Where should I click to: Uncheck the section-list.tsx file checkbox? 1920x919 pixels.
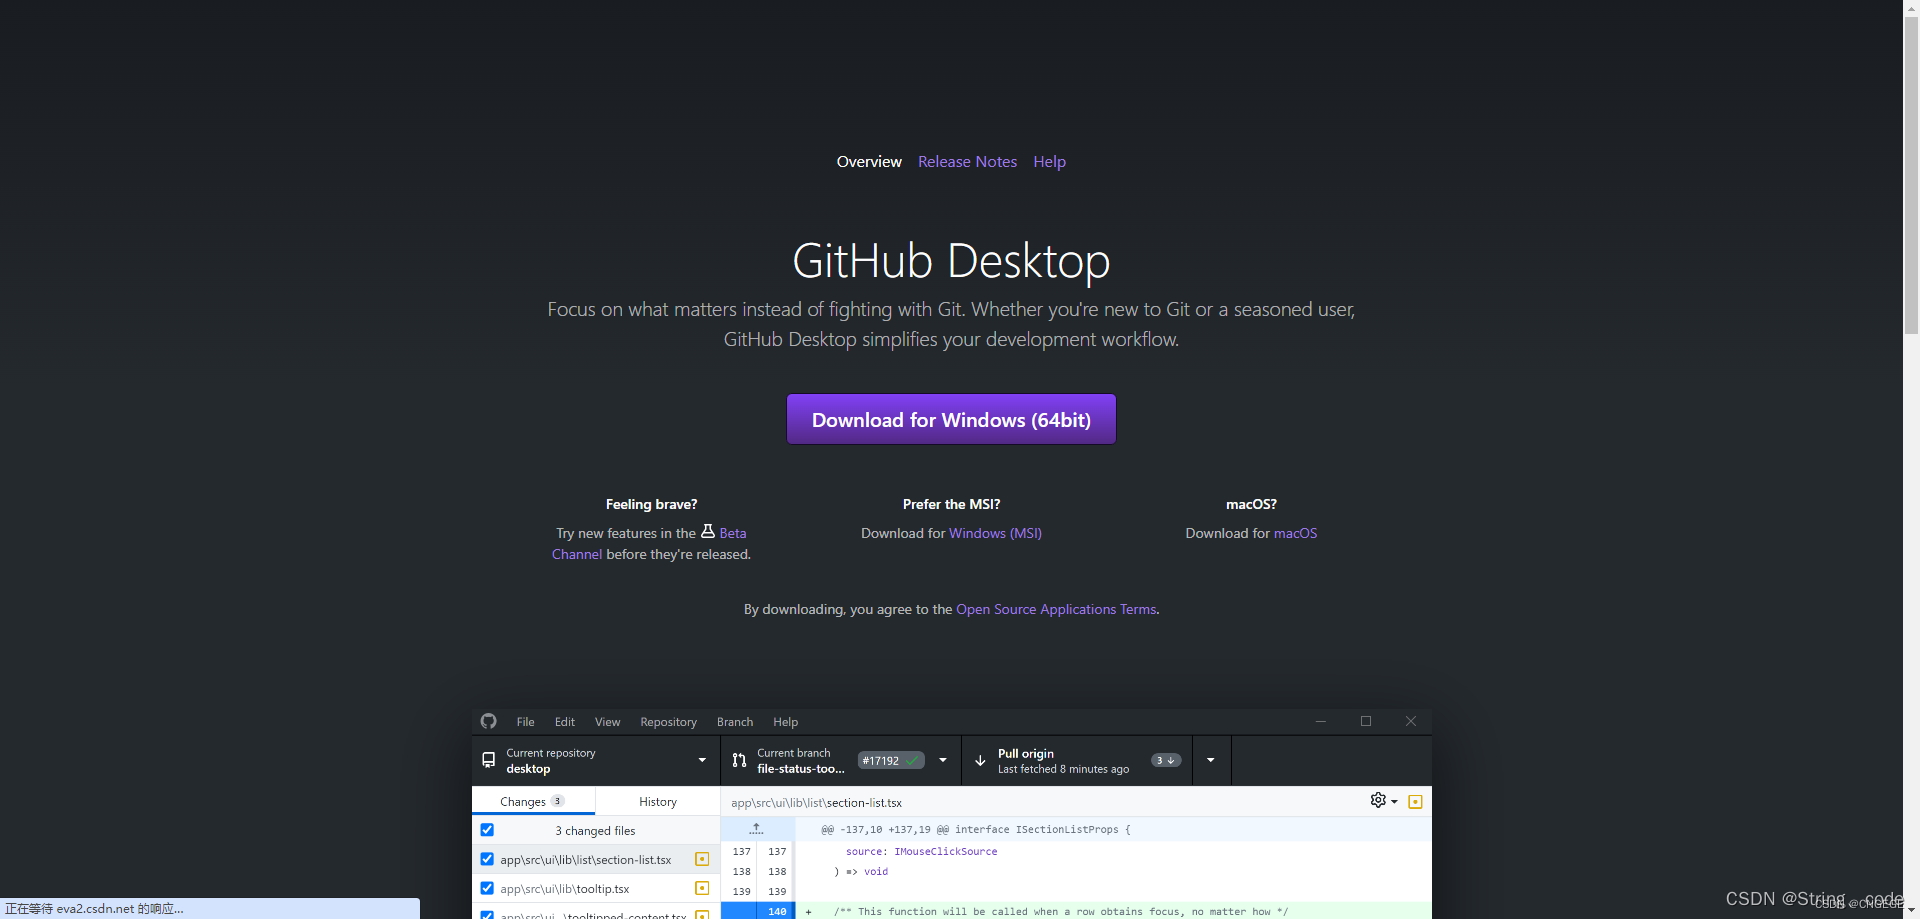487,859
